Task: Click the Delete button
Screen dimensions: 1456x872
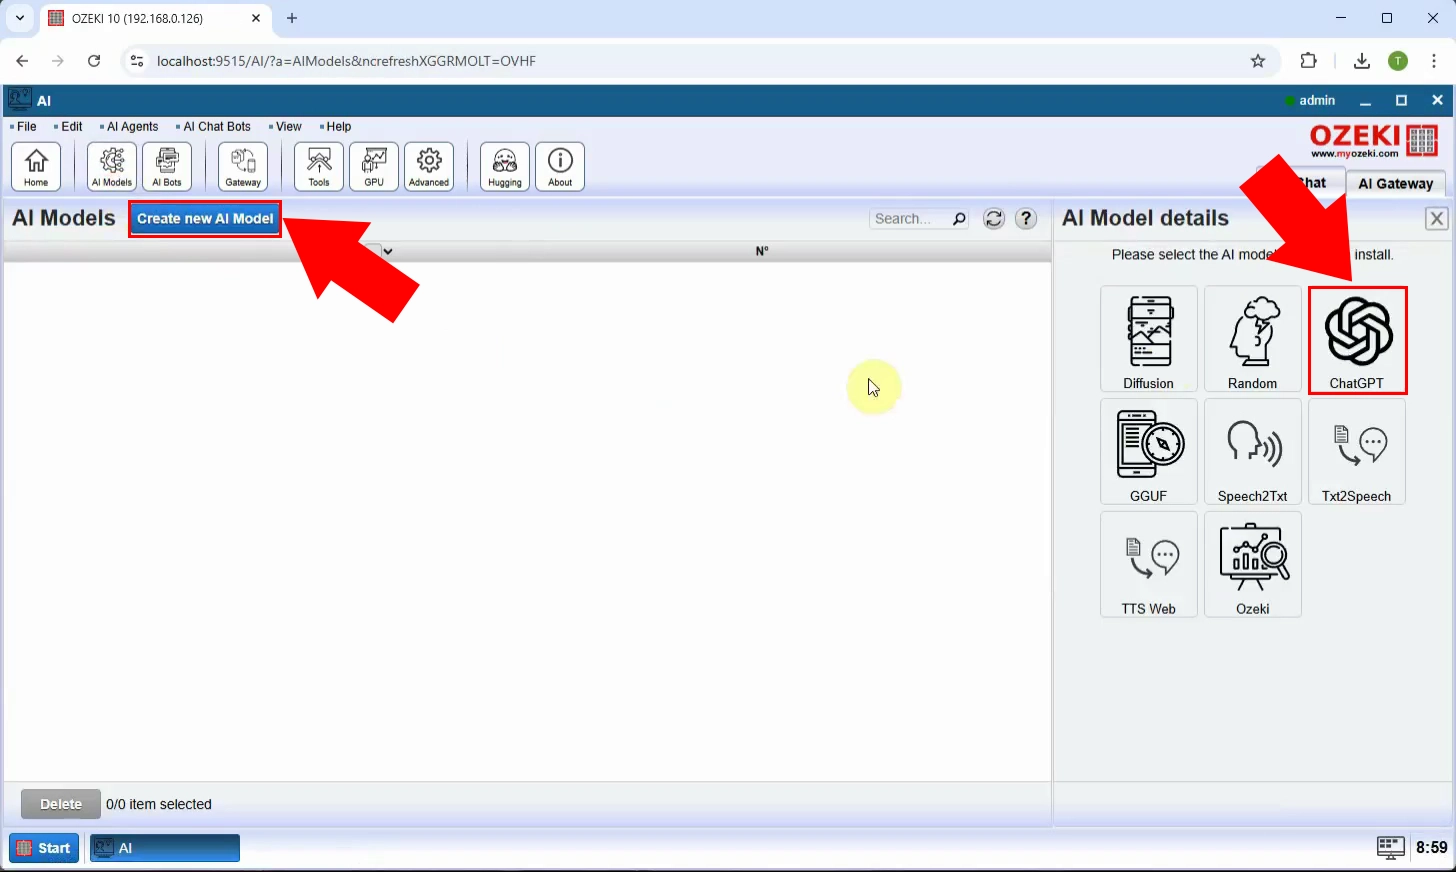Action: pyautogui.click(x=61, y=804)
